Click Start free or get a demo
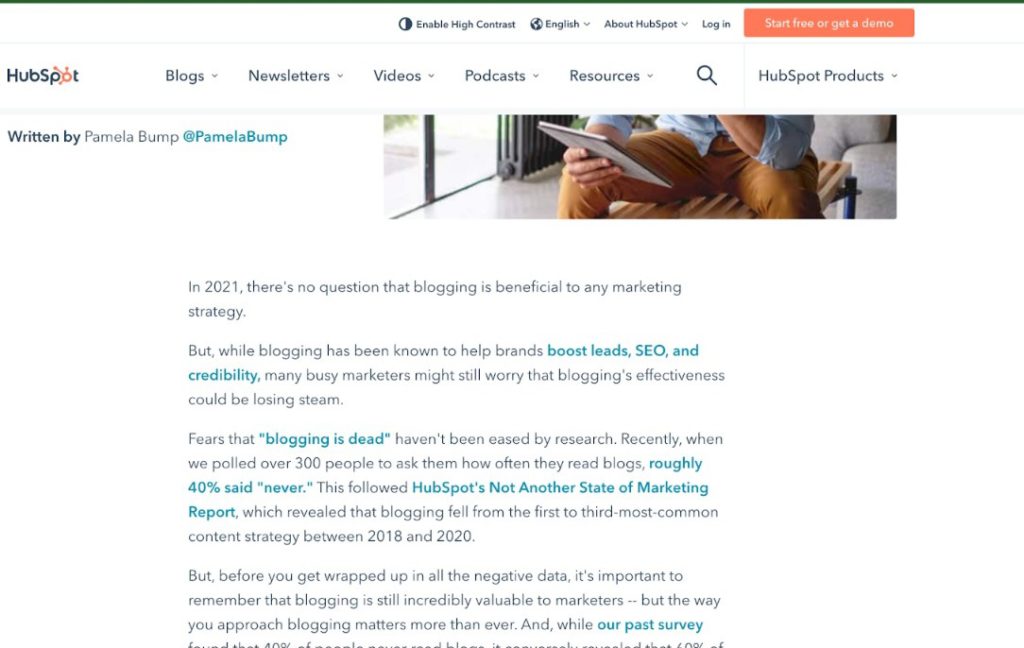Image resolution: width=1024 pixels, height=648 pixels. pos(829,23)
